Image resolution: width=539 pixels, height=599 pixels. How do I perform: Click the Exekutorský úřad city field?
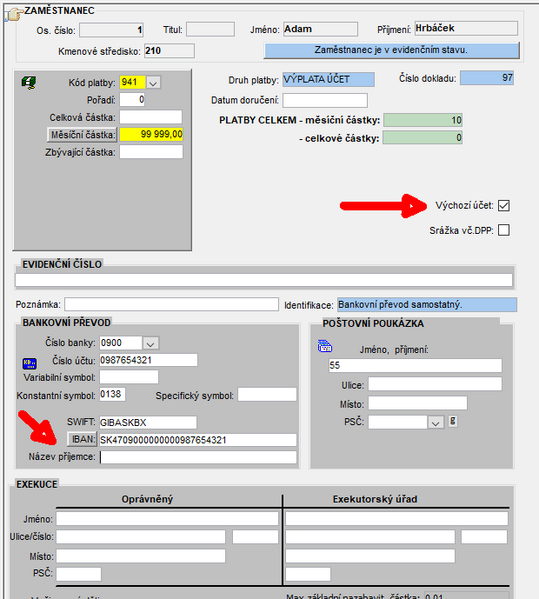(x=370, y=556)
